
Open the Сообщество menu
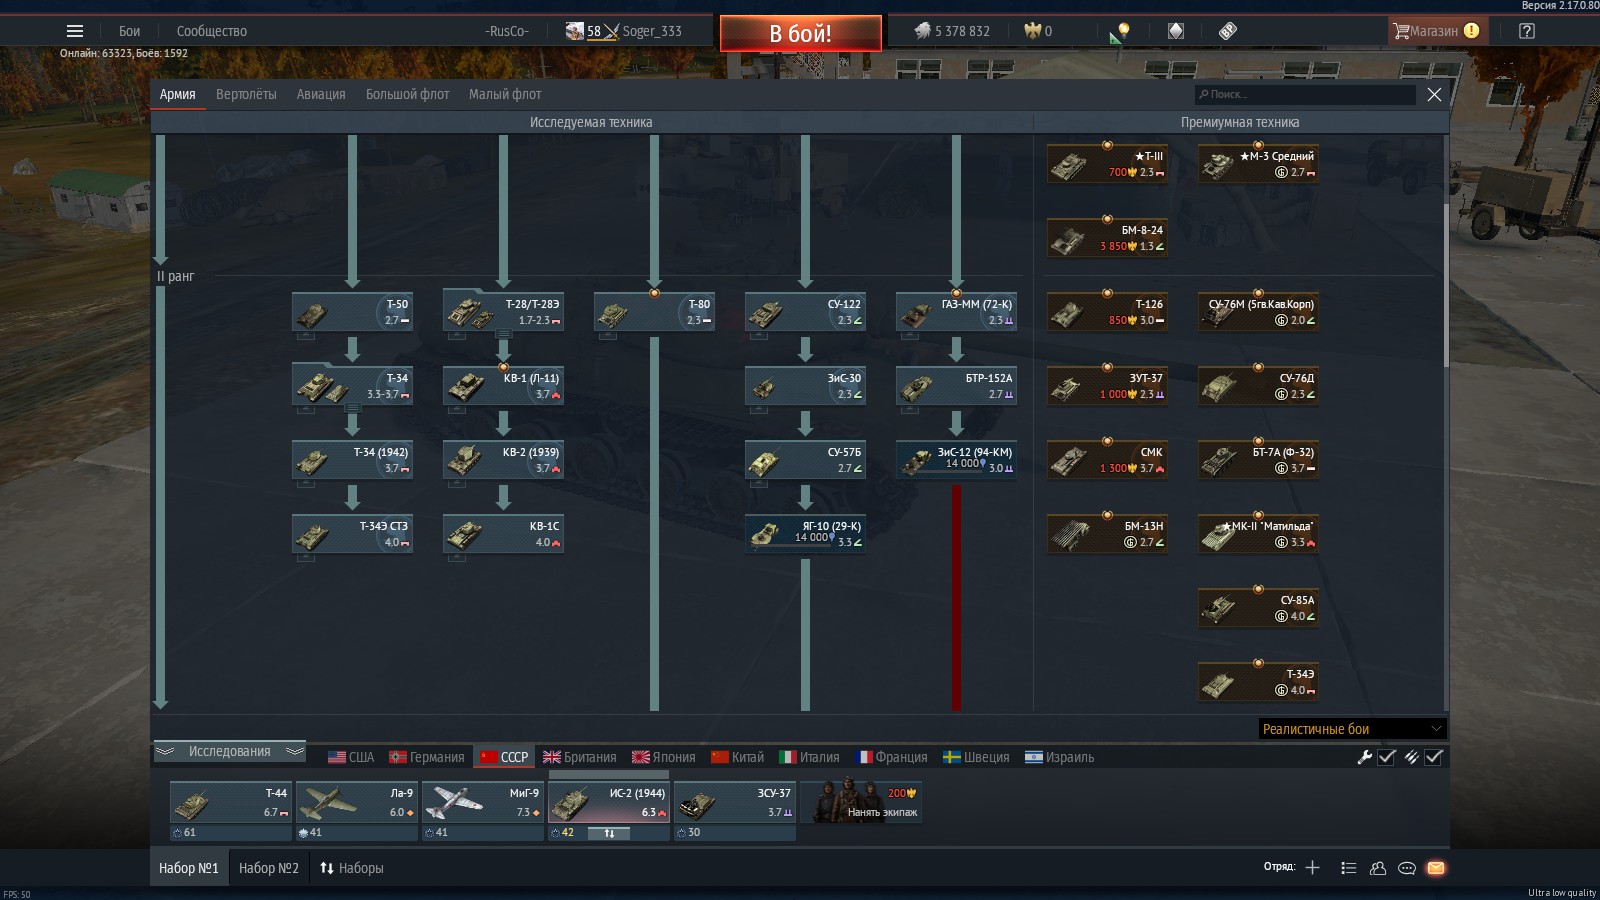point(212,31)
